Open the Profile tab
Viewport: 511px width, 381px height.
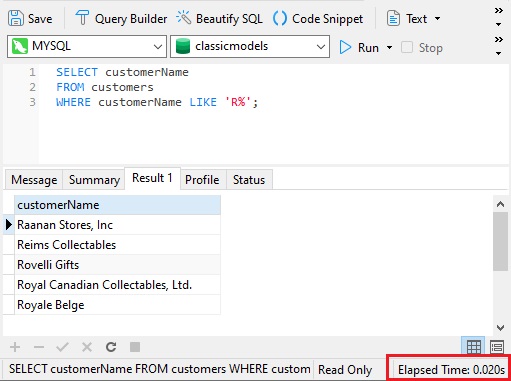pyautogui.click(x=202, y=180)
